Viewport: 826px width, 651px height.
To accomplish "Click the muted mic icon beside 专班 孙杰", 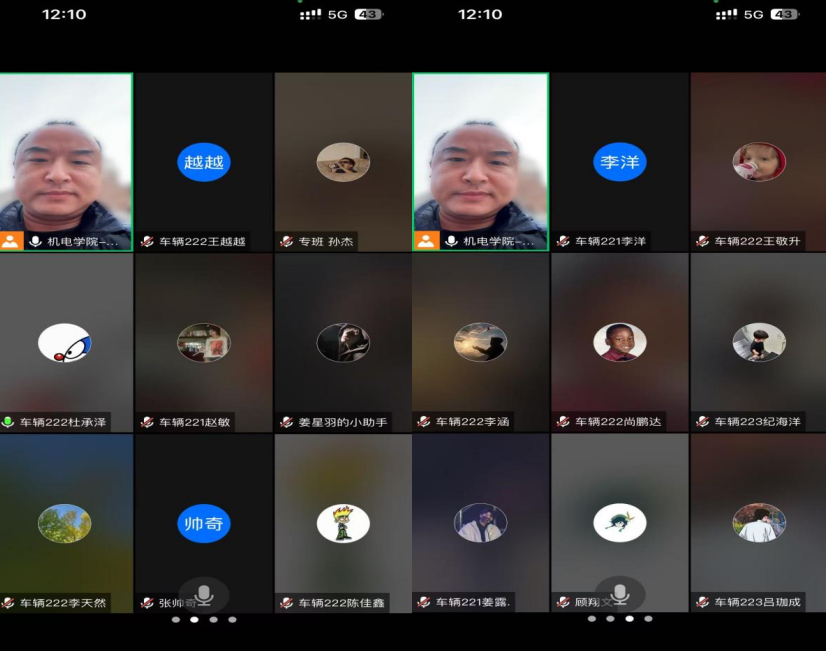I will click(x=288, y=241).
